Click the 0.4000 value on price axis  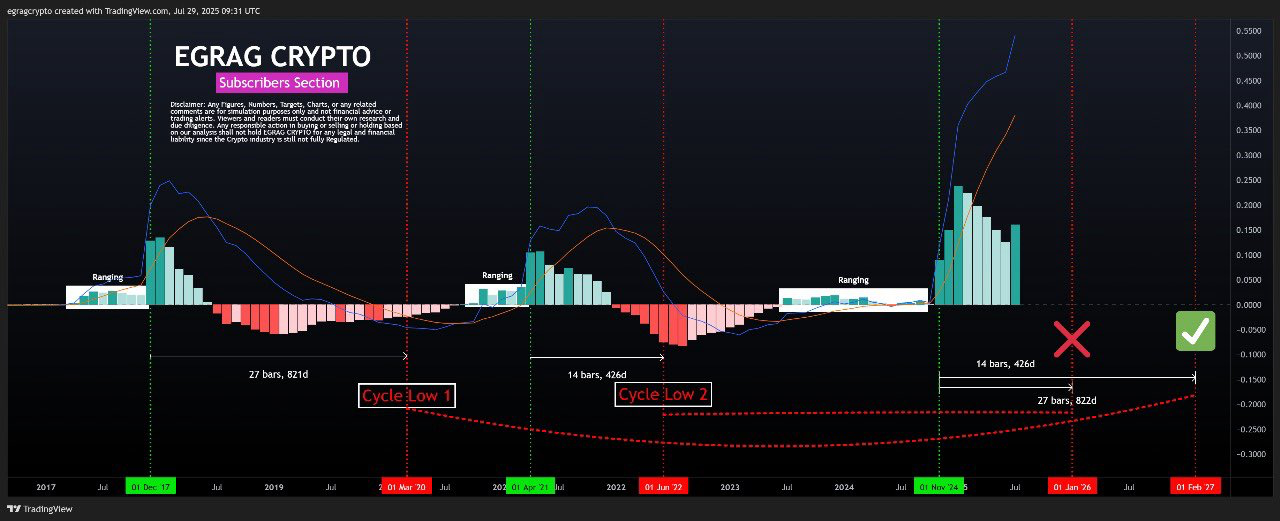tap(1249, 106)
